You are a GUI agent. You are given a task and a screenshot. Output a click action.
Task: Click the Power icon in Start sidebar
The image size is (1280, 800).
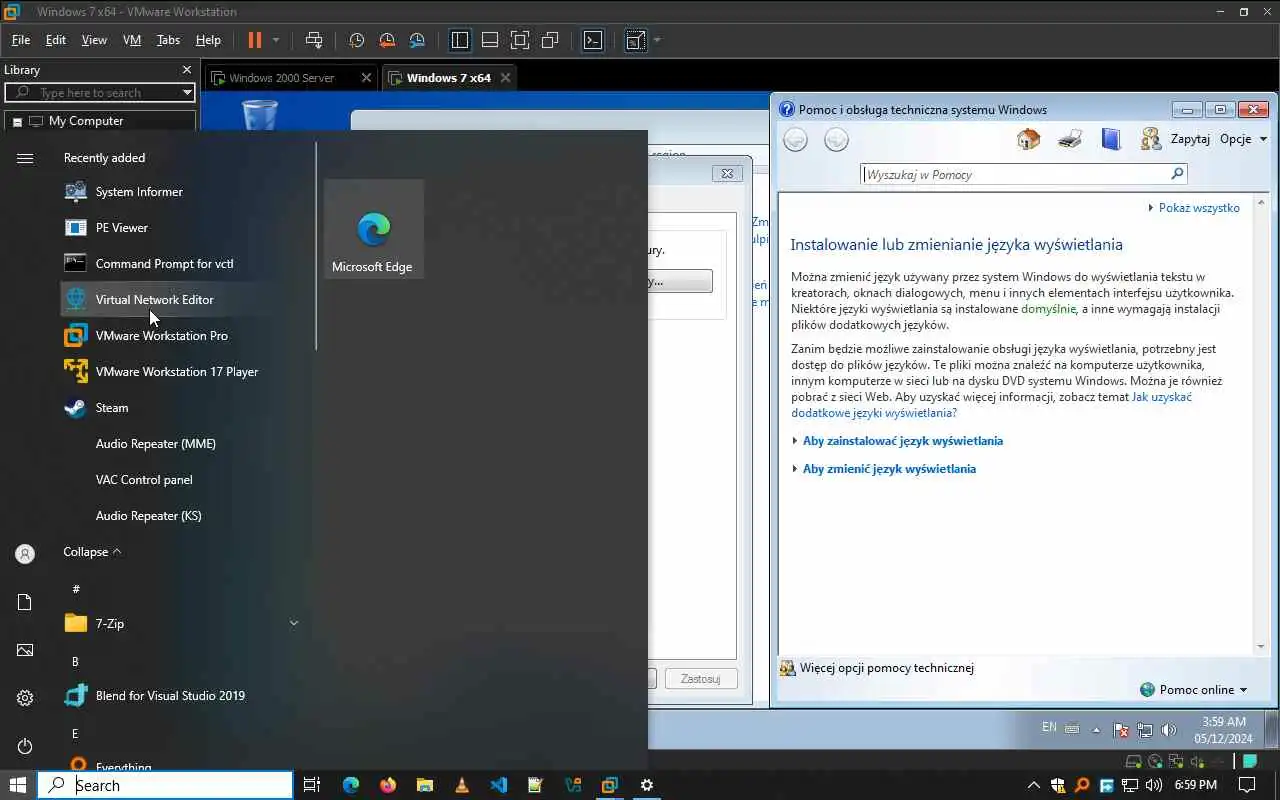coord(25,746)
